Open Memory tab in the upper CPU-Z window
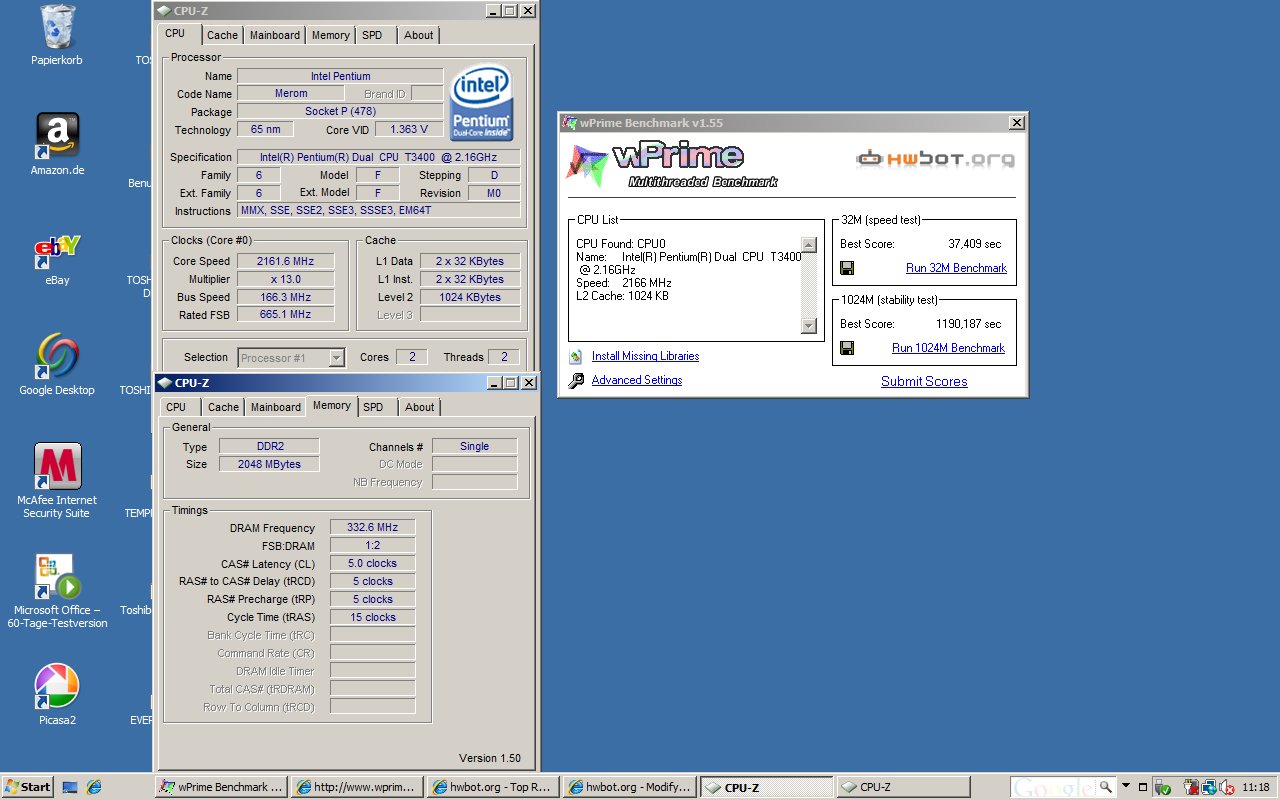Viewport: 1280px width, 800px height. click(x=331, y=35)
